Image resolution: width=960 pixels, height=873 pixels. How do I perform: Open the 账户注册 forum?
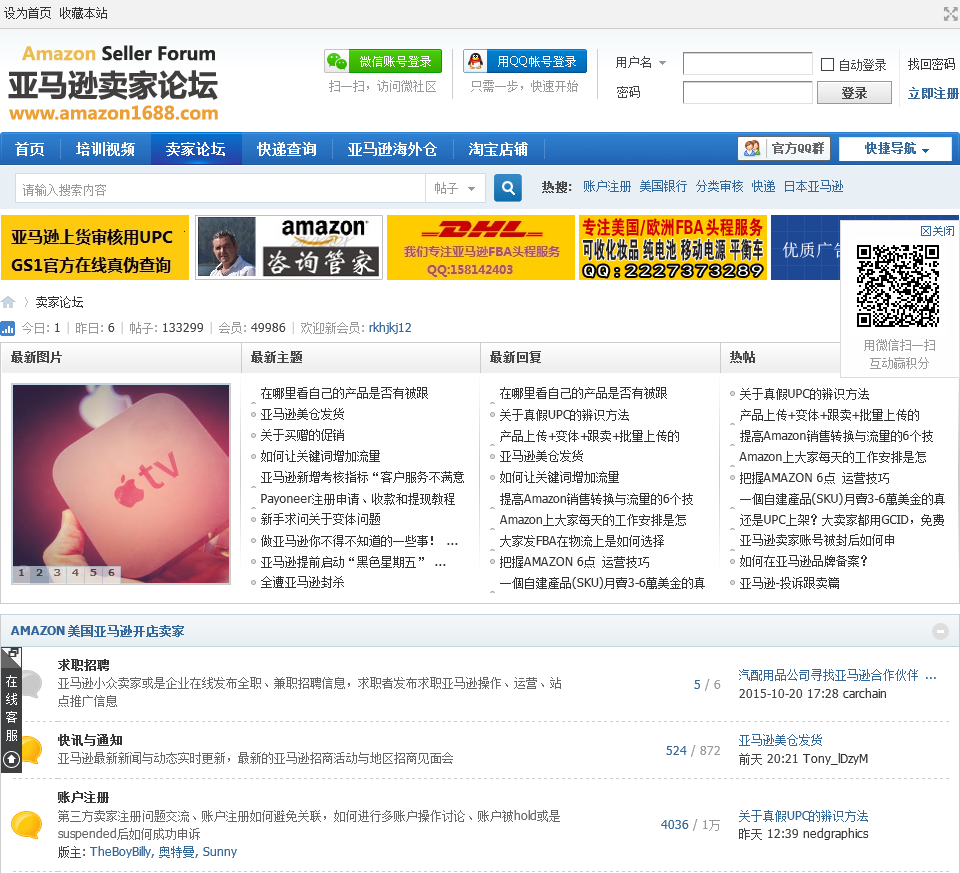click(83, 797)
